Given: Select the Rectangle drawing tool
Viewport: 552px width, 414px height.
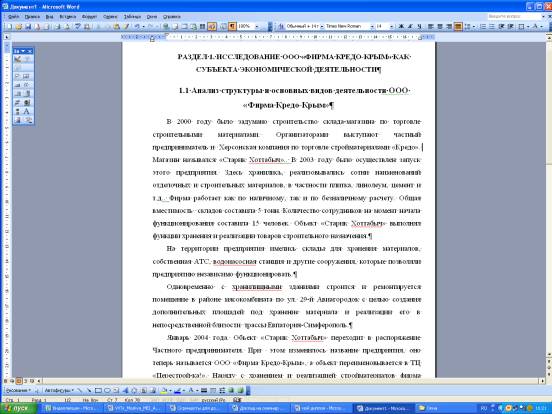Looking at the screenshot, I should (x=98, y=390).
